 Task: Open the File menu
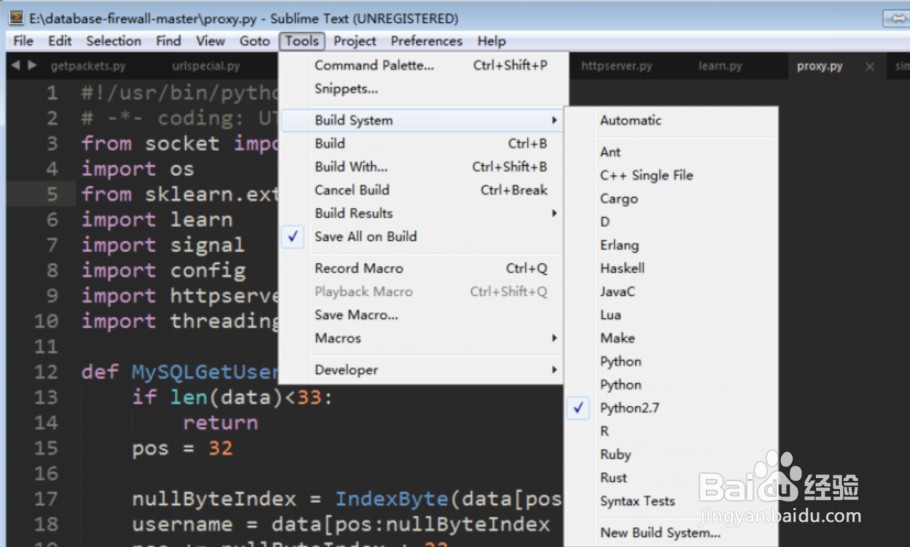pos(23,41)
